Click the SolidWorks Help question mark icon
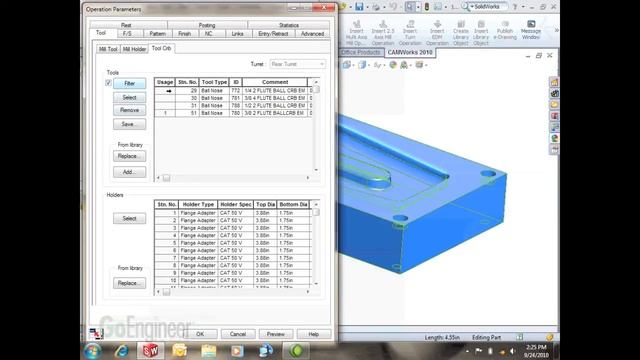Image resolution: width=640 pixels, height=360 pixels. pos(515,7)
